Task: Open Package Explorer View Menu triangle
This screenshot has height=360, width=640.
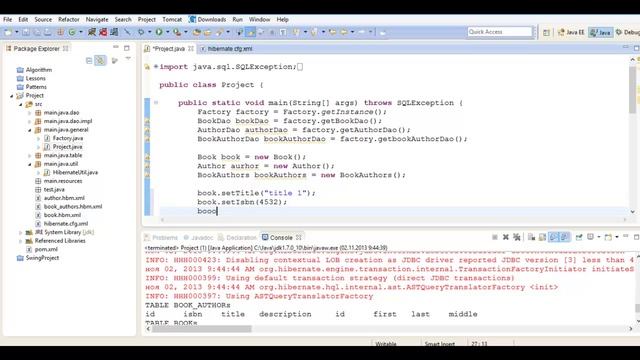Action: click(x=128, y=59)
